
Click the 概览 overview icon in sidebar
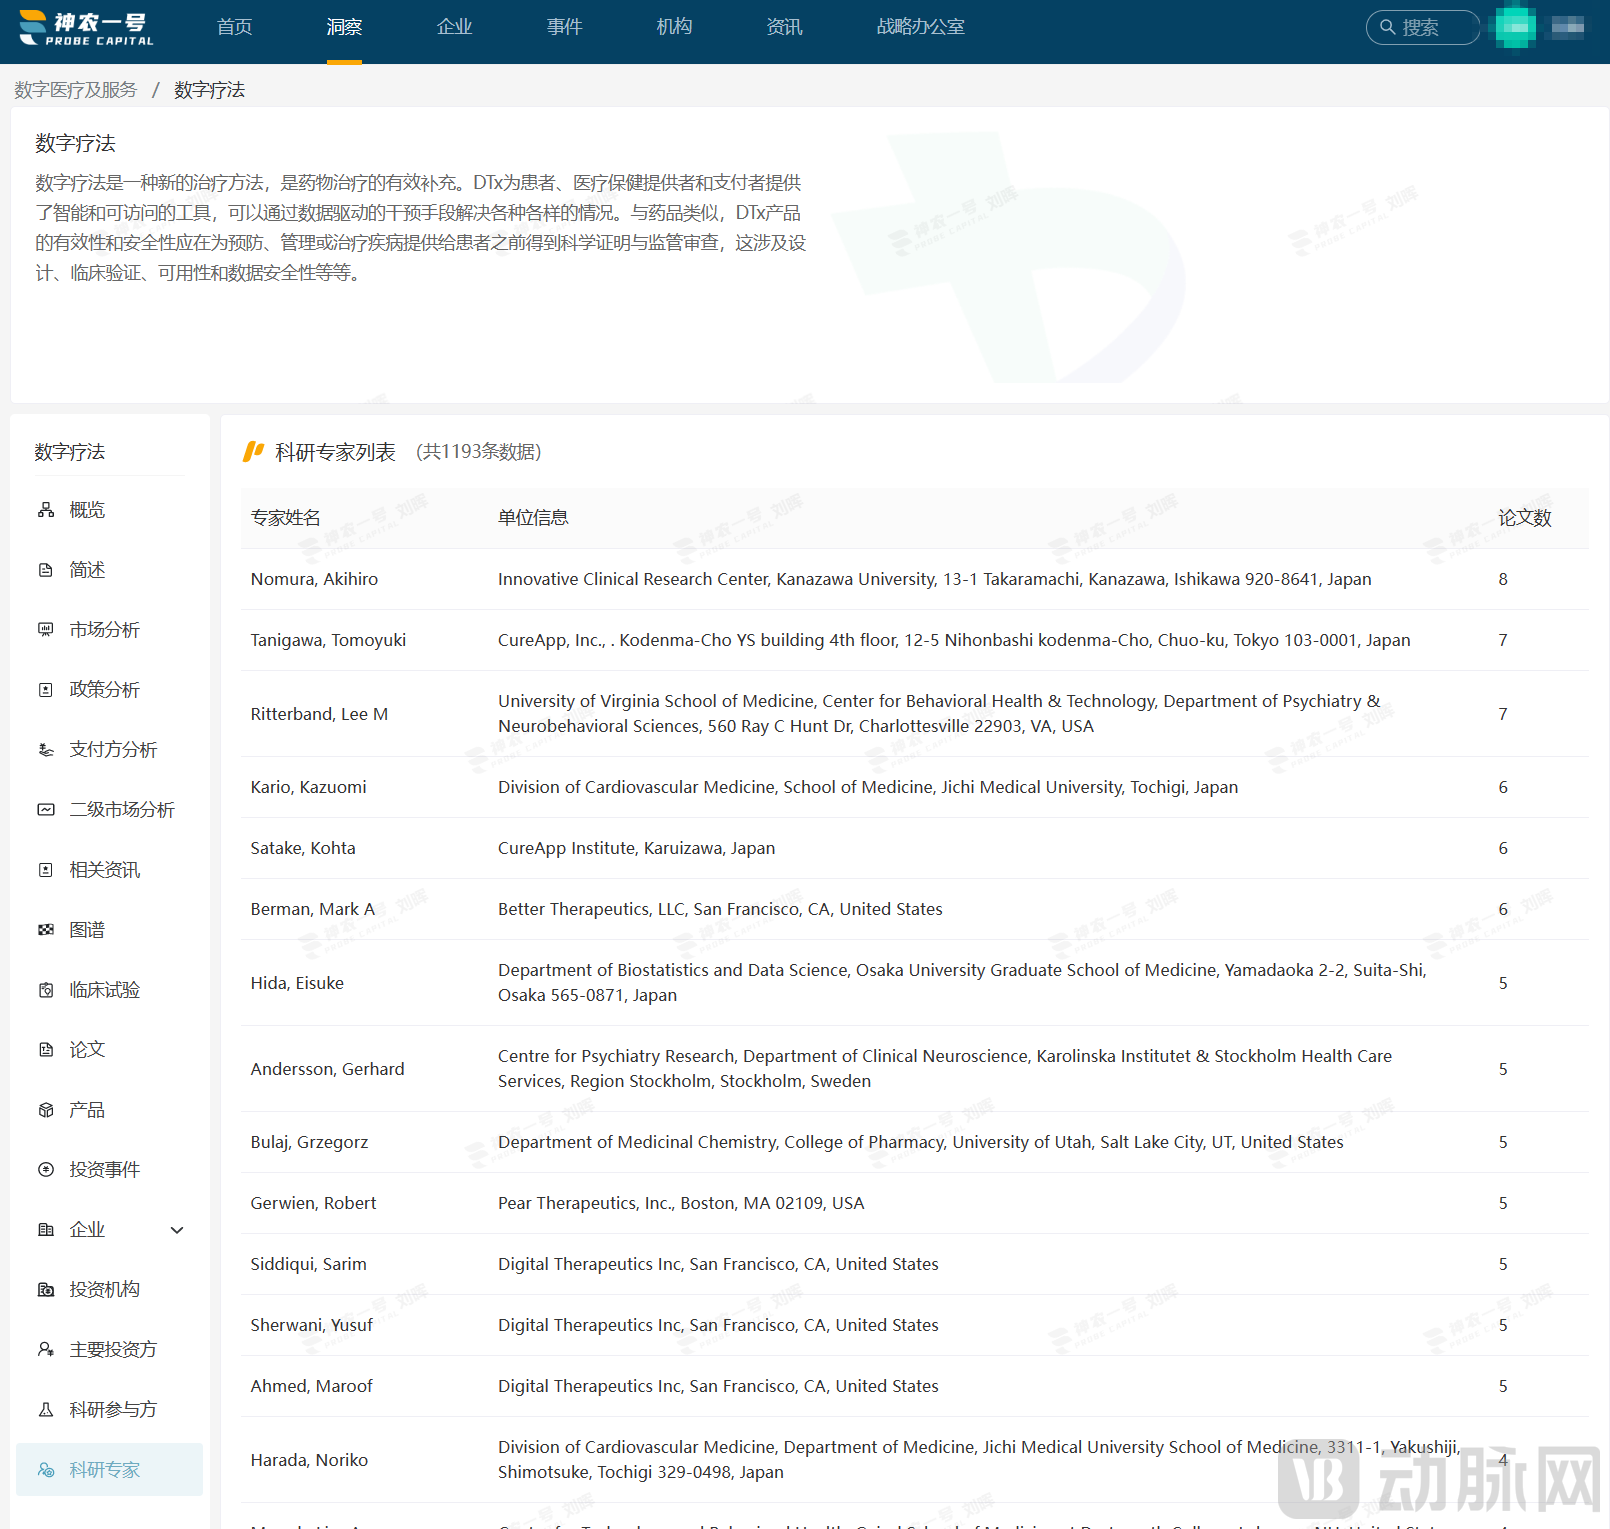click(46, 510)
